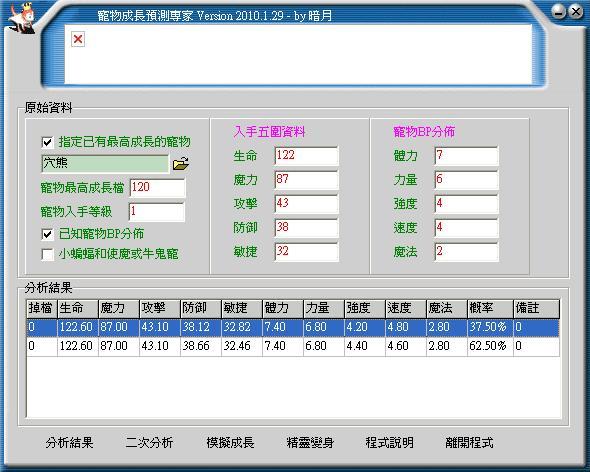The image size is (590, 472).
Task: Toggle 指定已有最高成長的寵物 checkbox
Action: [x=47, y=142]
